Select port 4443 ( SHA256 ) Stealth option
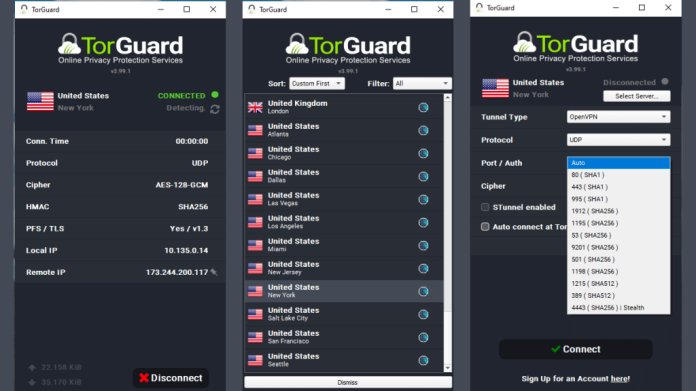 tap(618, 308)
